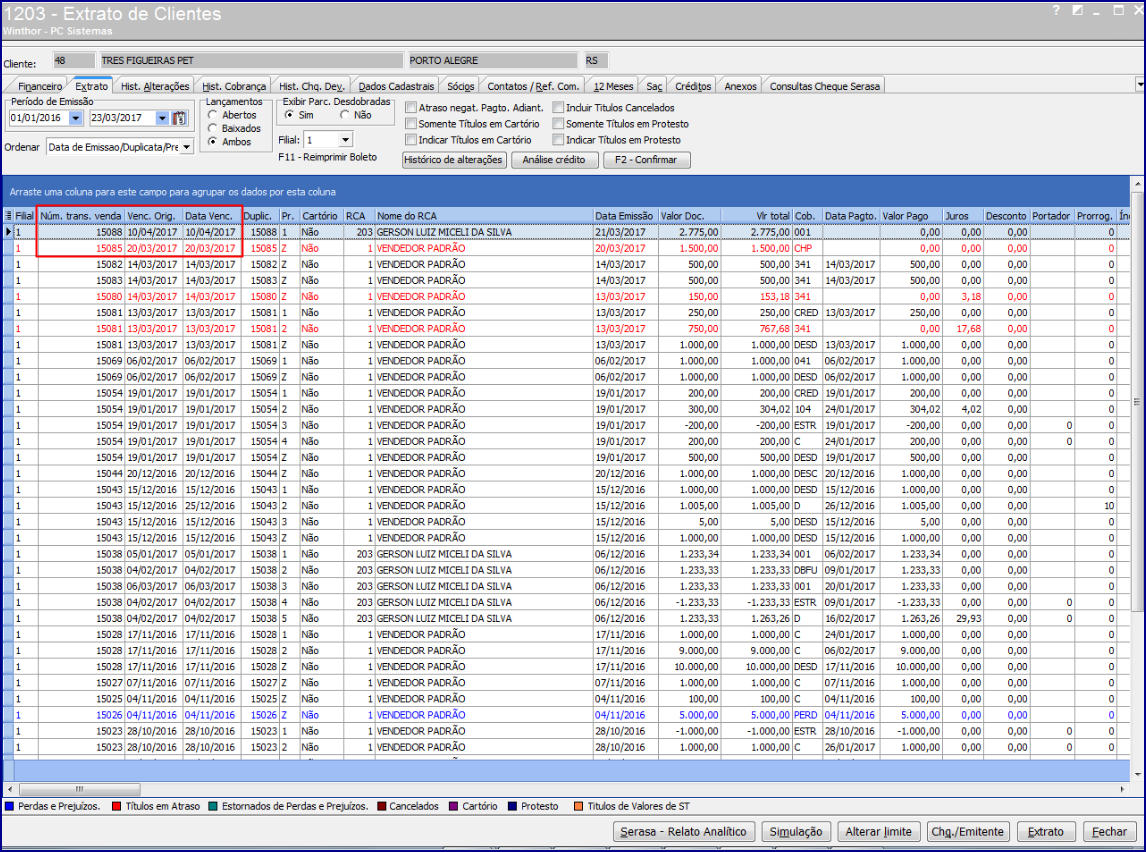Enable Incluir Títulos Cancelados checkbox
Viewport: 1146px width, 852px height.
click(x=558, y=107)
